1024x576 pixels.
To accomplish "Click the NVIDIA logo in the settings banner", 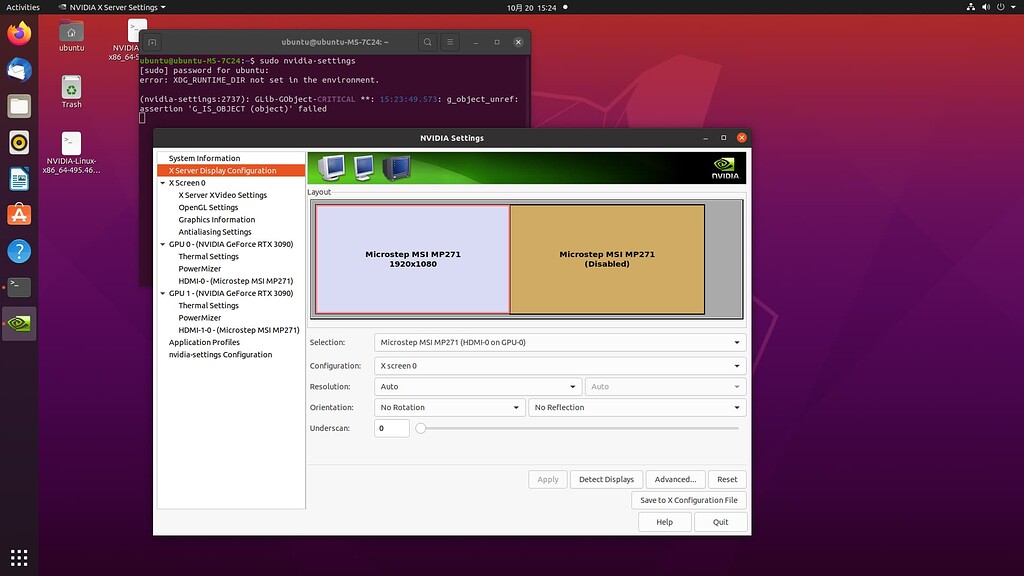I will 723,167.
